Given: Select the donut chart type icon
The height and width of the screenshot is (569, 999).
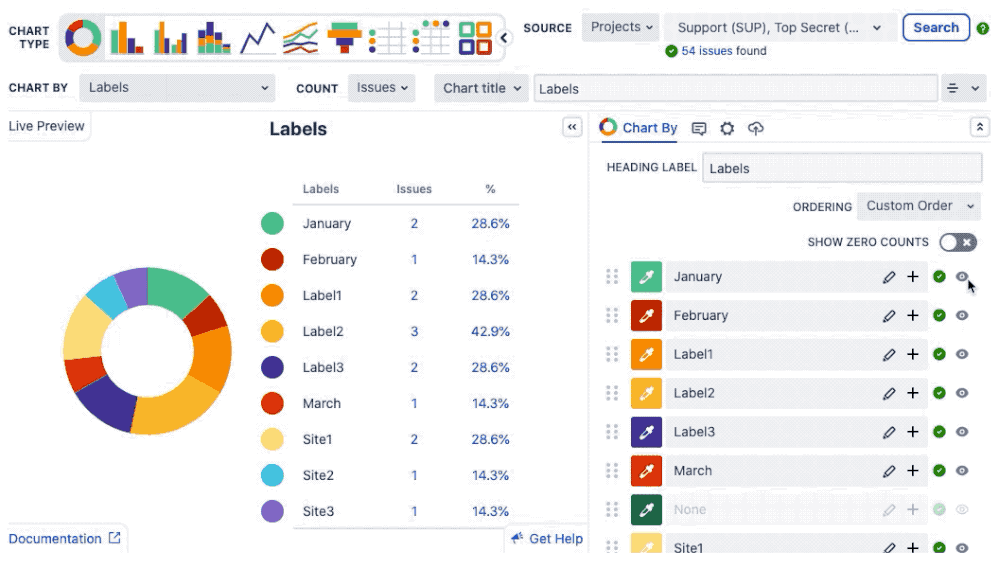Looking at the screenshot, I should click(83, 38).
